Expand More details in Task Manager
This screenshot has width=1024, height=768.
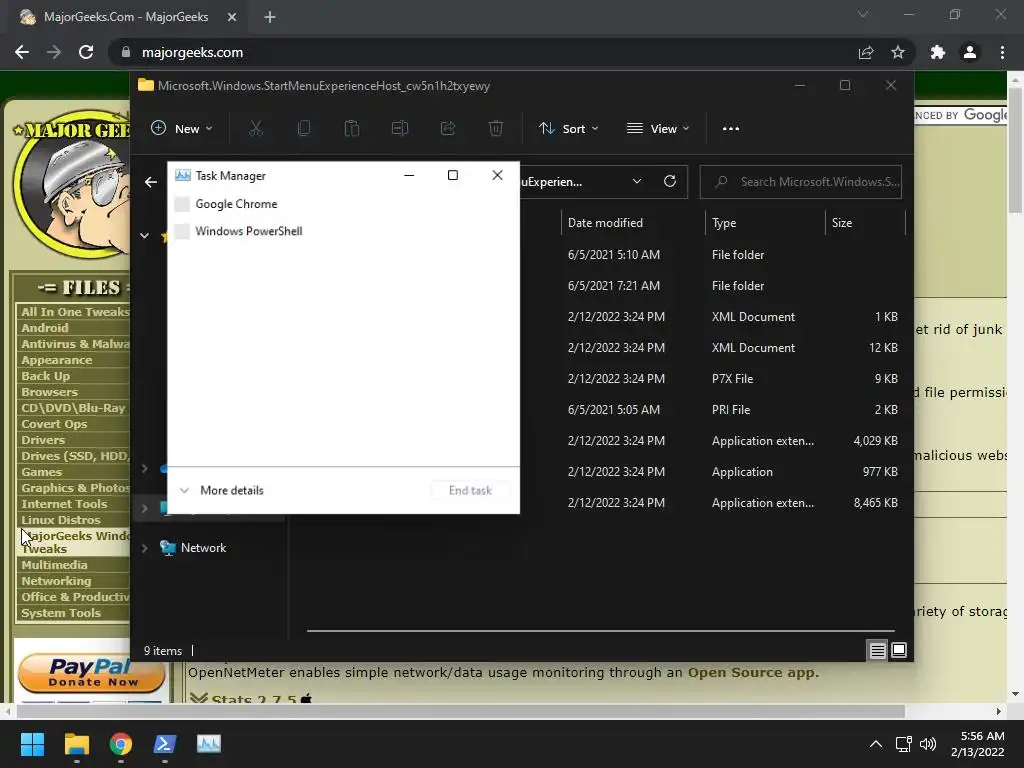[x=221, y=490]
